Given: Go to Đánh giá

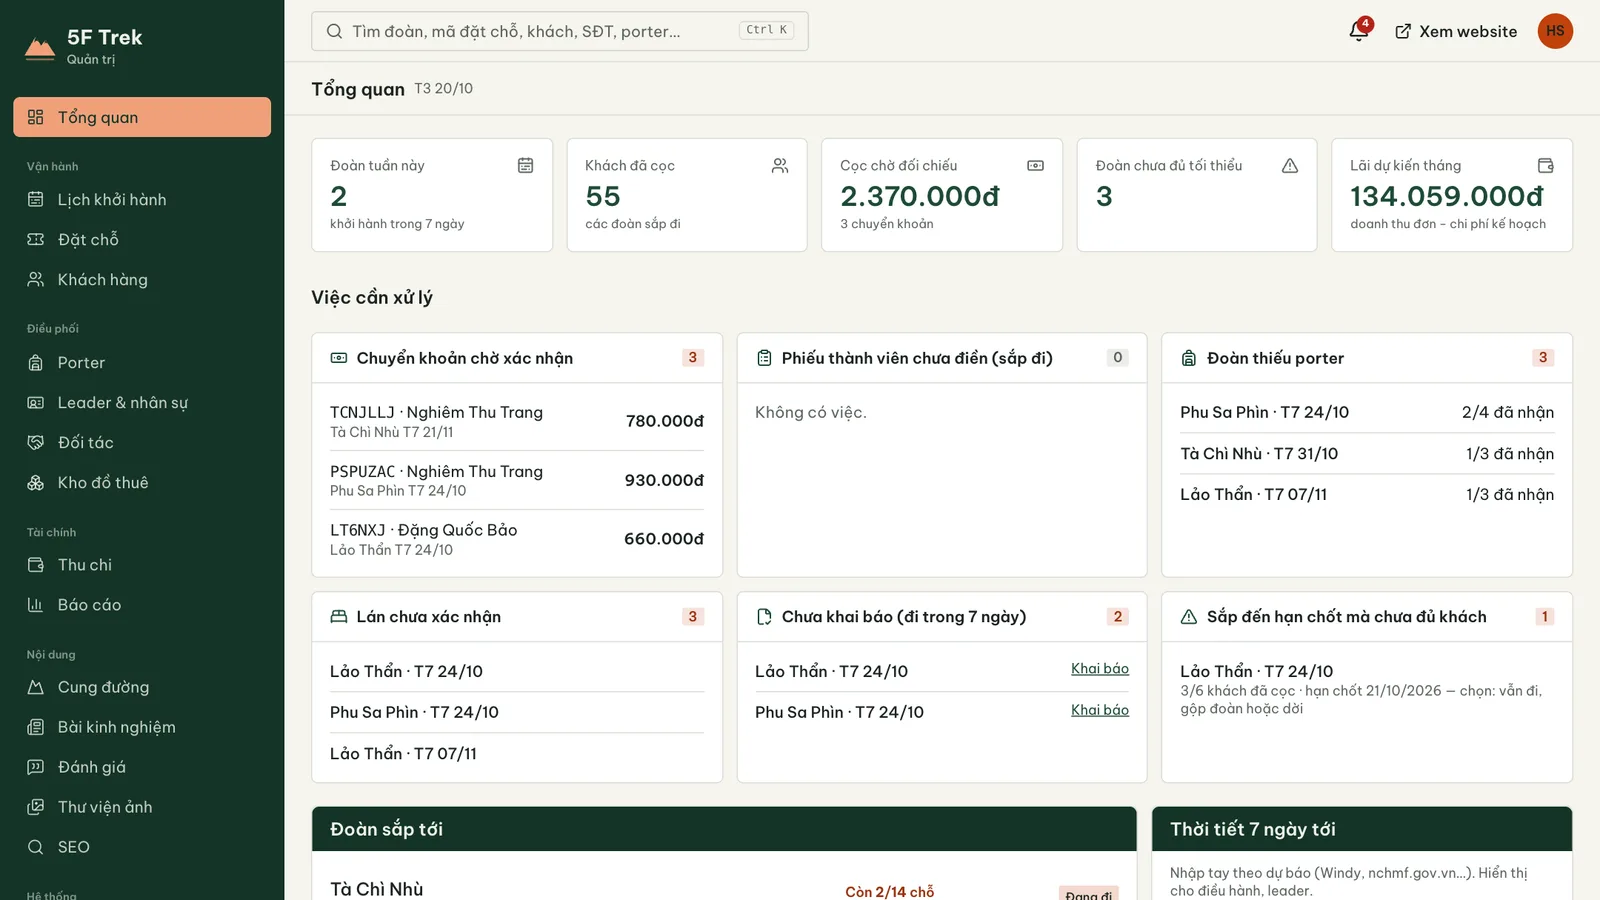Looking at the screenshot, I should point(142,767).
